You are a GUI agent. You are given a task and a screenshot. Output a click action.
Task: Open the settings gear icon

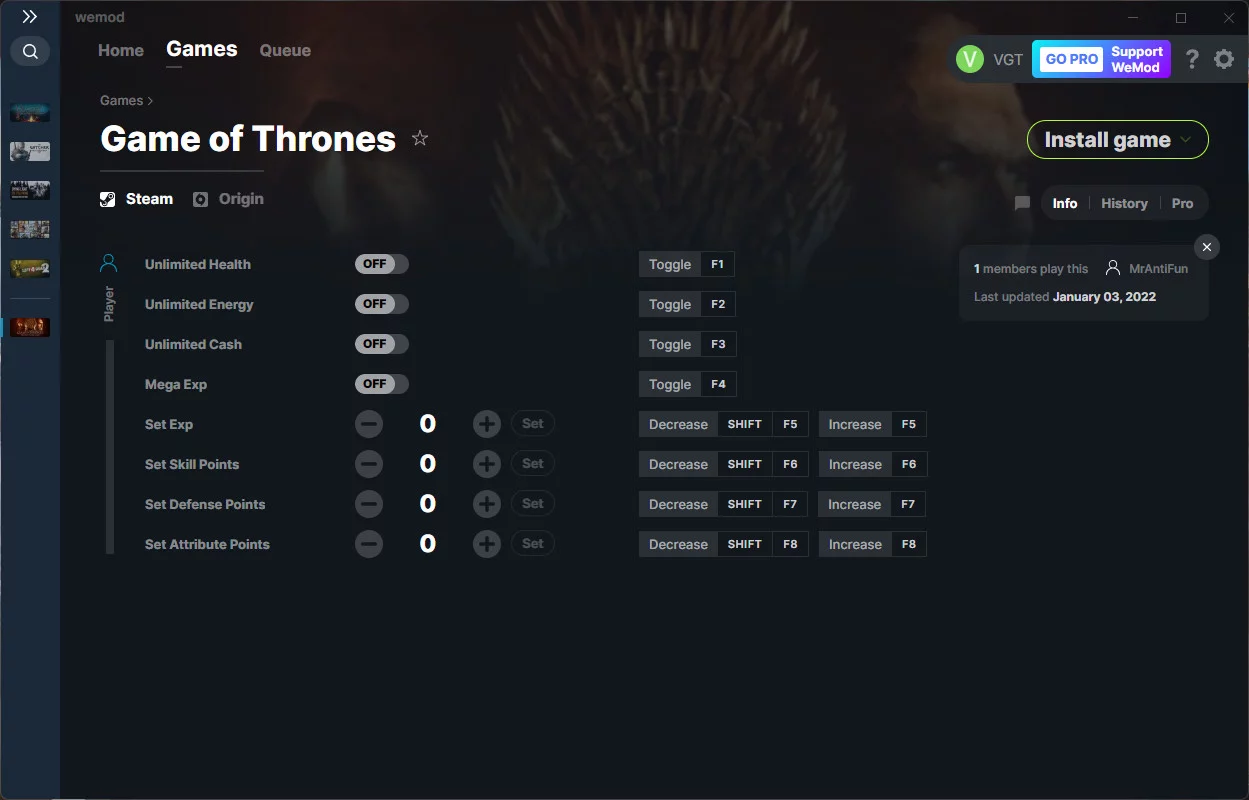(1224, 59)
